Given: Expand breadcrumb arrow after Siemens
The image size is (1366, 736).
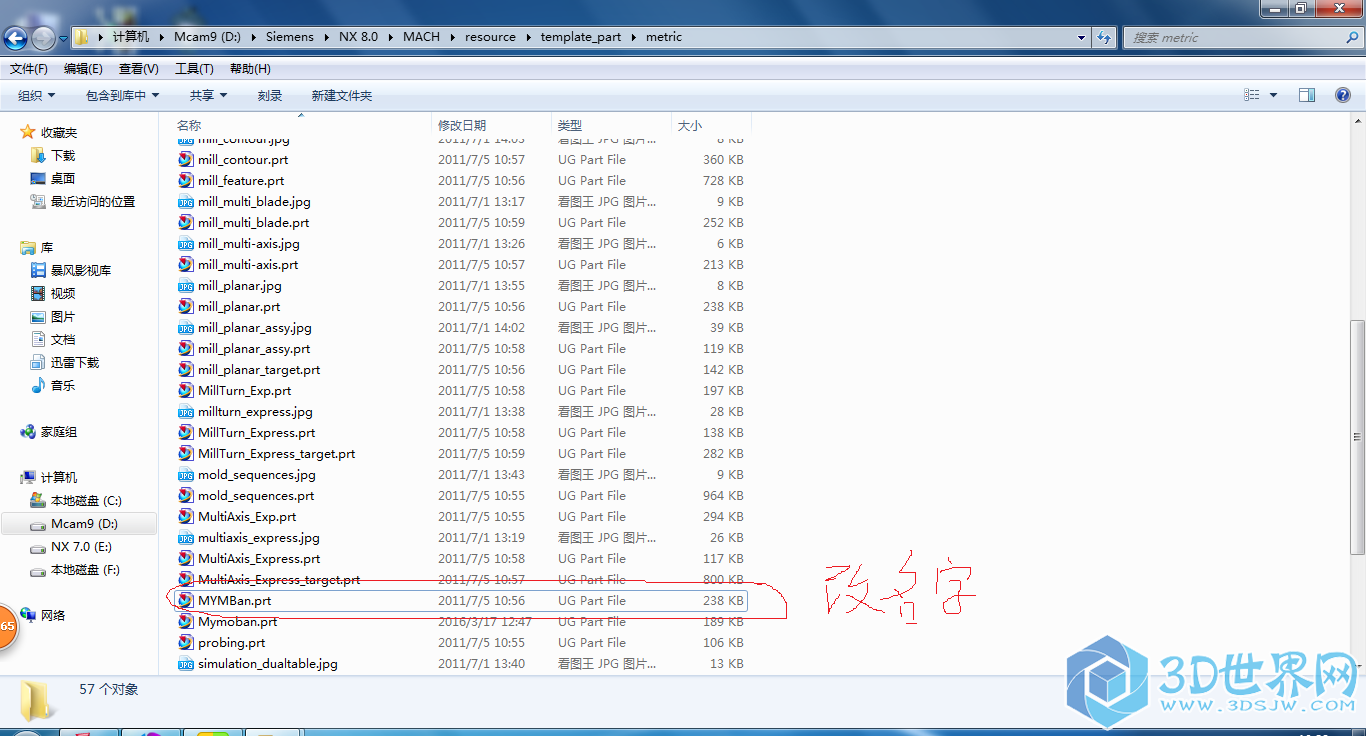Looking at the screenshot, I should [x=326, y=37].
